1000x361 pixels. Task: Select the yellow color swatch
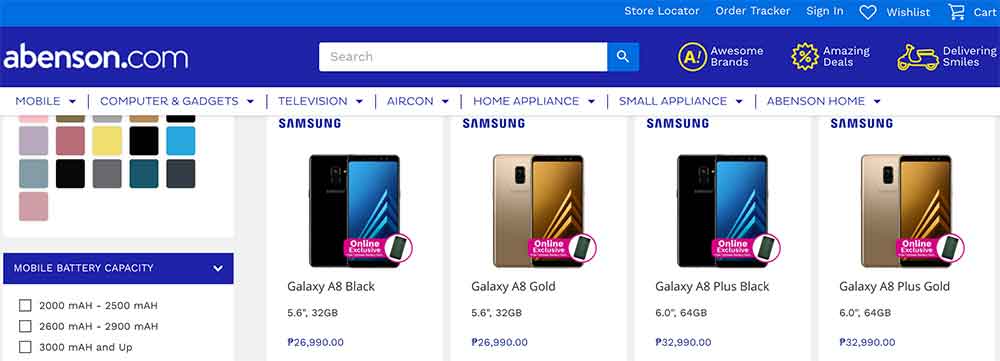pyautogui.click(x=107, y=140)
